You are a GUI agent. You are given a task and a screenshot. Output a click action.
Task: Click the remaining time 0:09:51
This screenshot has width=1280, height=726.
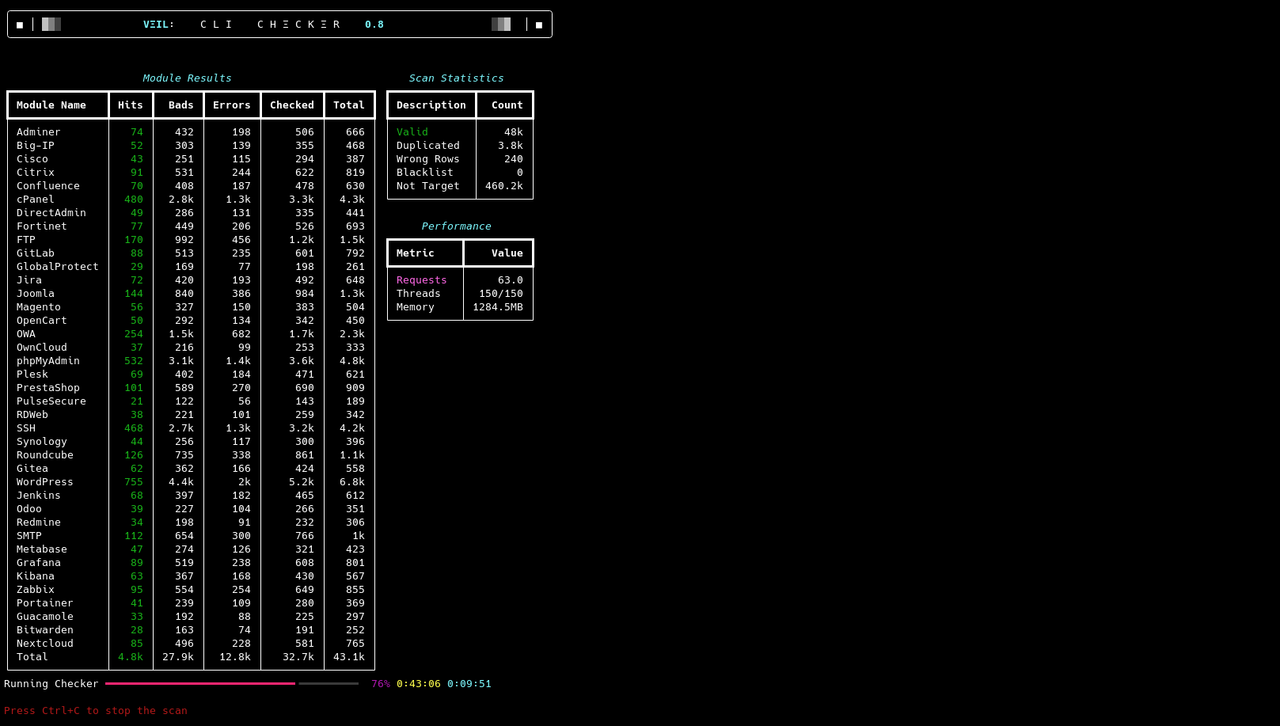point(469,684)
